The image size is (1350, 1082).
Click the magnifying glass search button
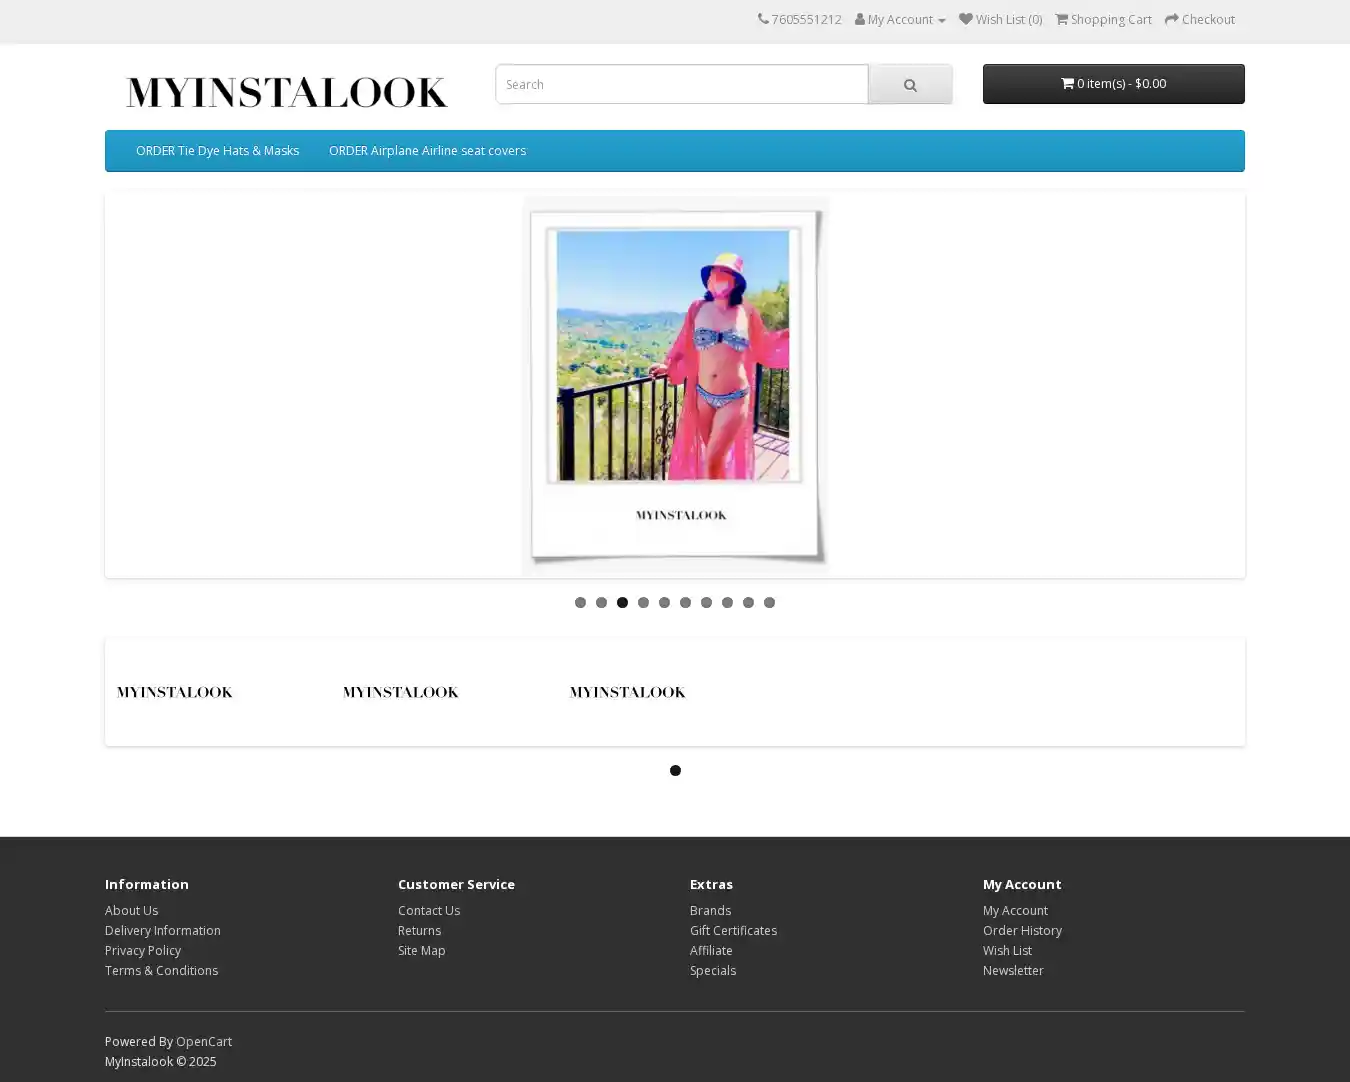click(909, 85)
